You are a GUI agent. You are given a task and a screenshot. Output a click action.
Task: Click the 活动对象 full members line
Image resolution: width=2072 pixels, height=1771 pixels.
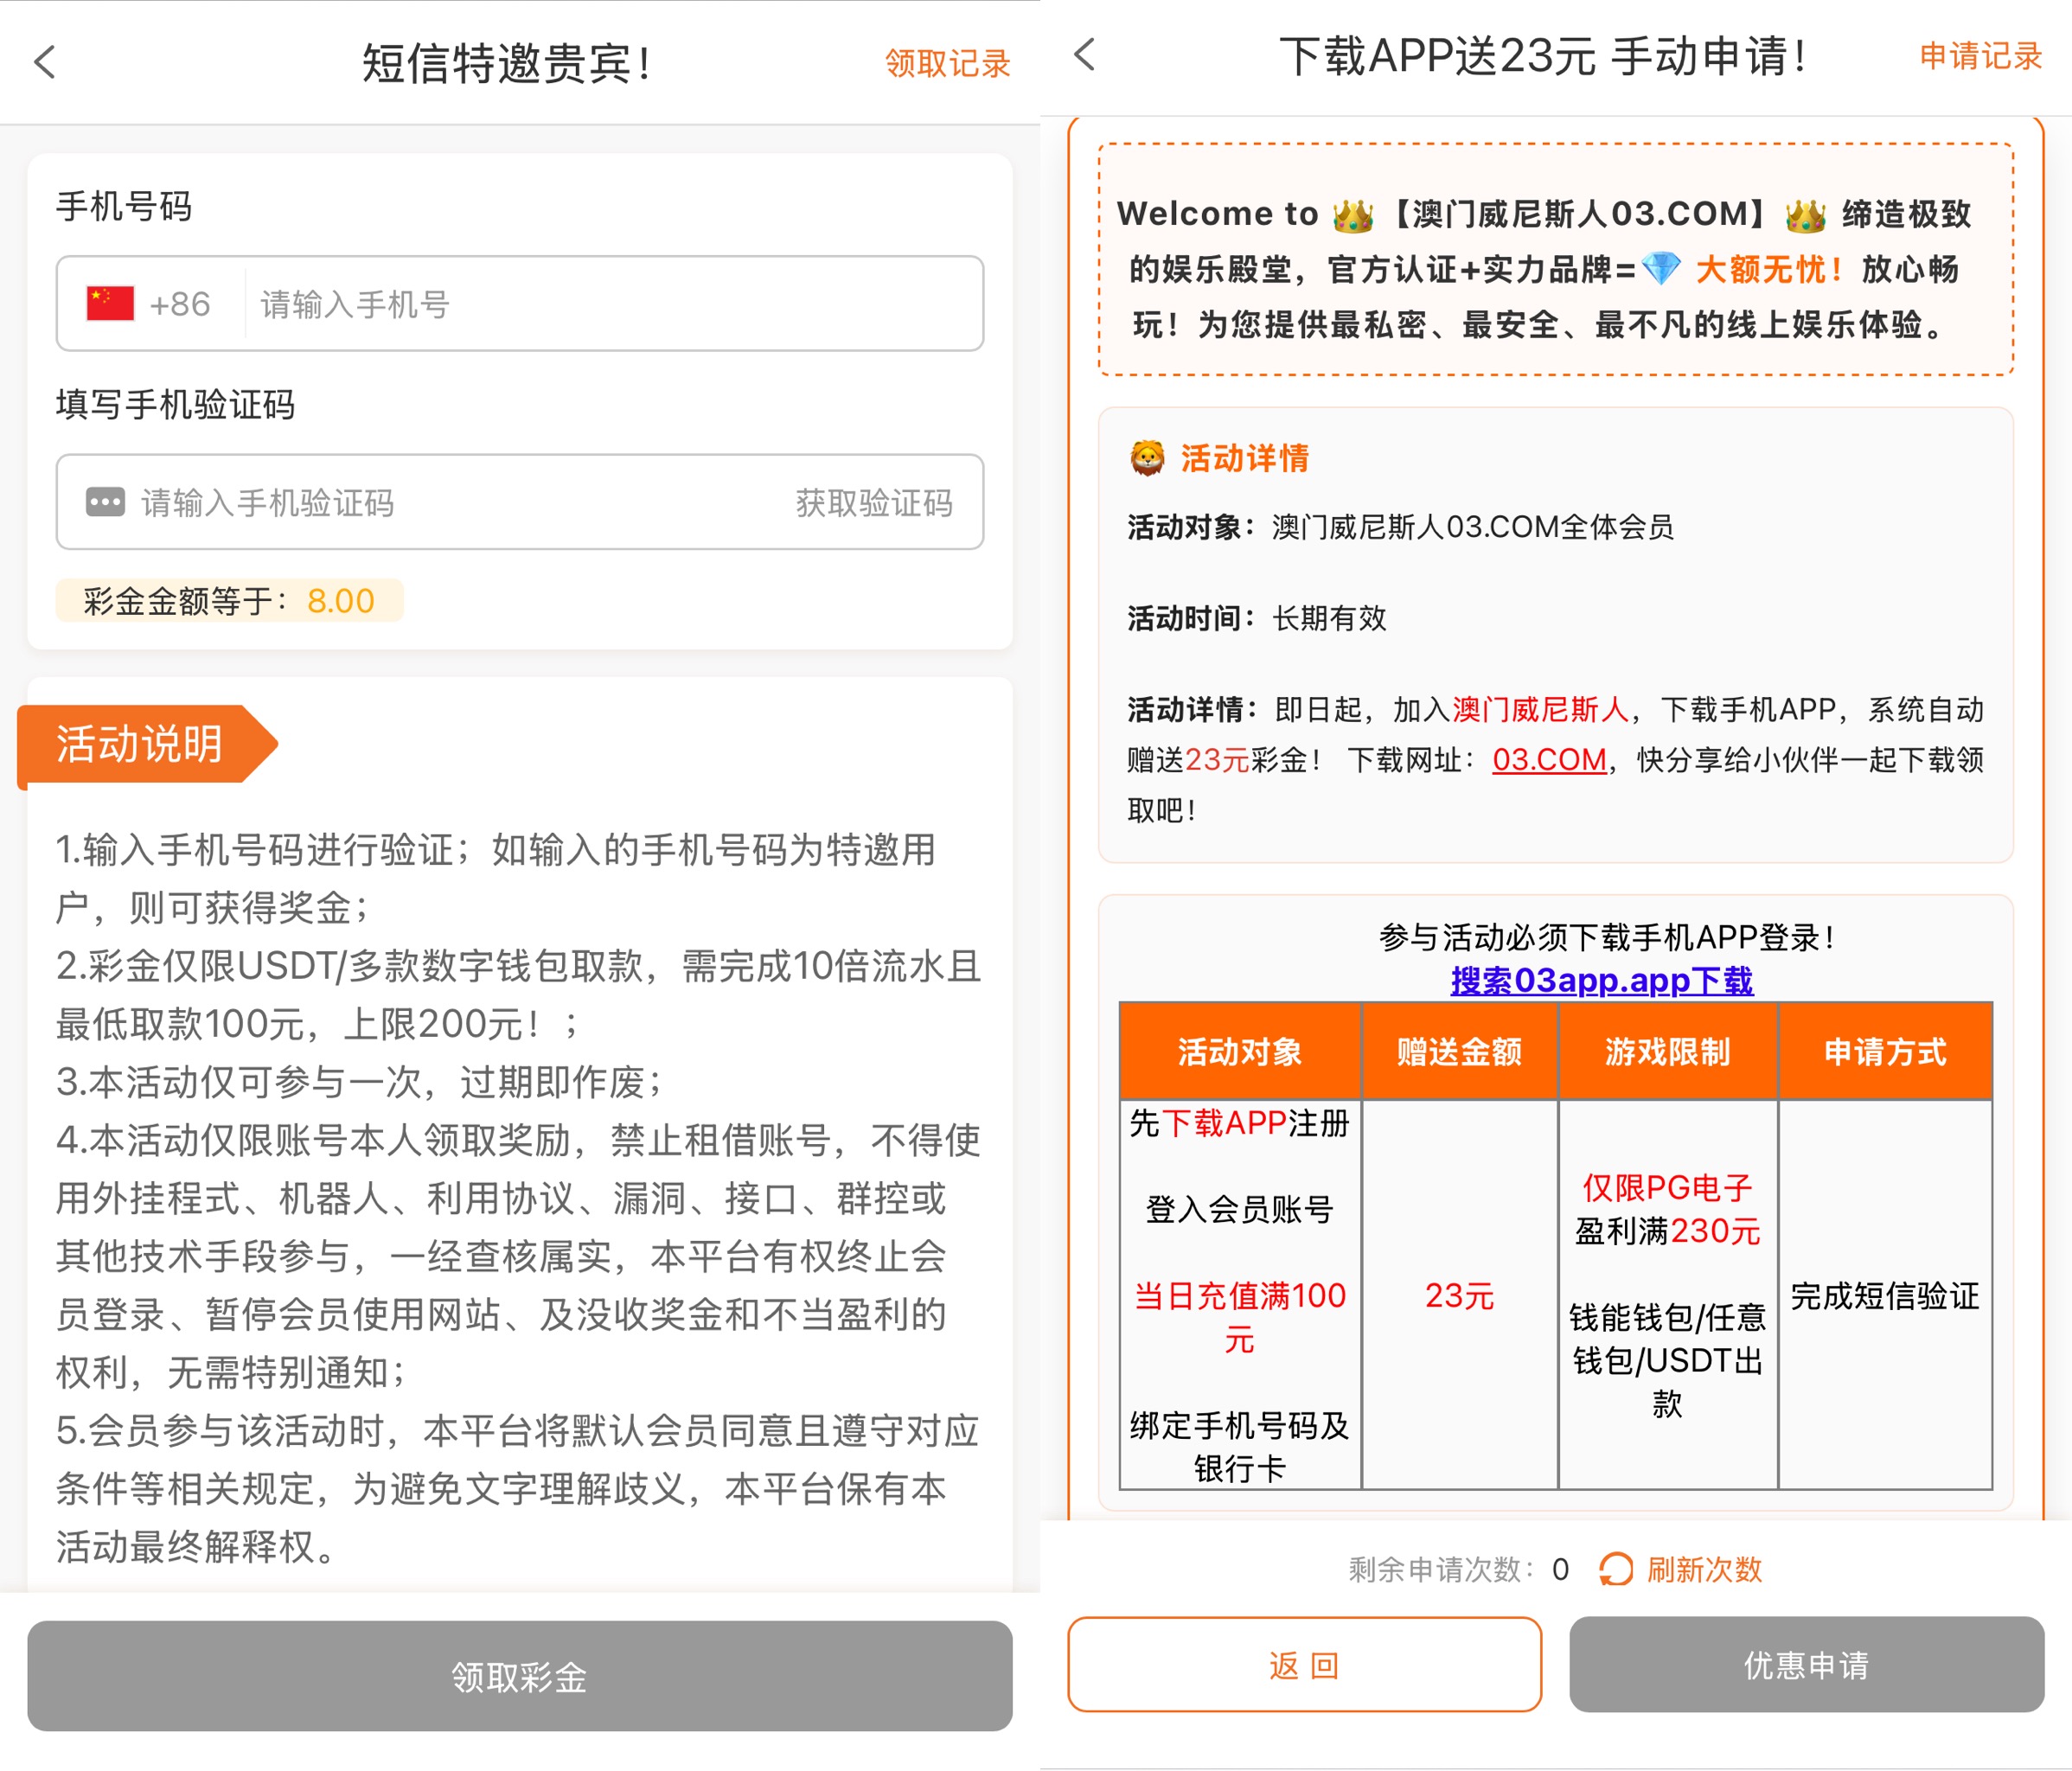point(1400,527)
